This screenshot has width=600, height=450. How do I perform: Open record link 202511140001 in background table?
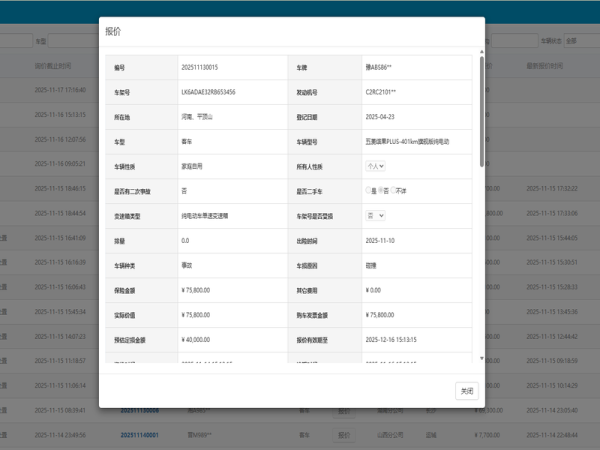click(139, 435)
